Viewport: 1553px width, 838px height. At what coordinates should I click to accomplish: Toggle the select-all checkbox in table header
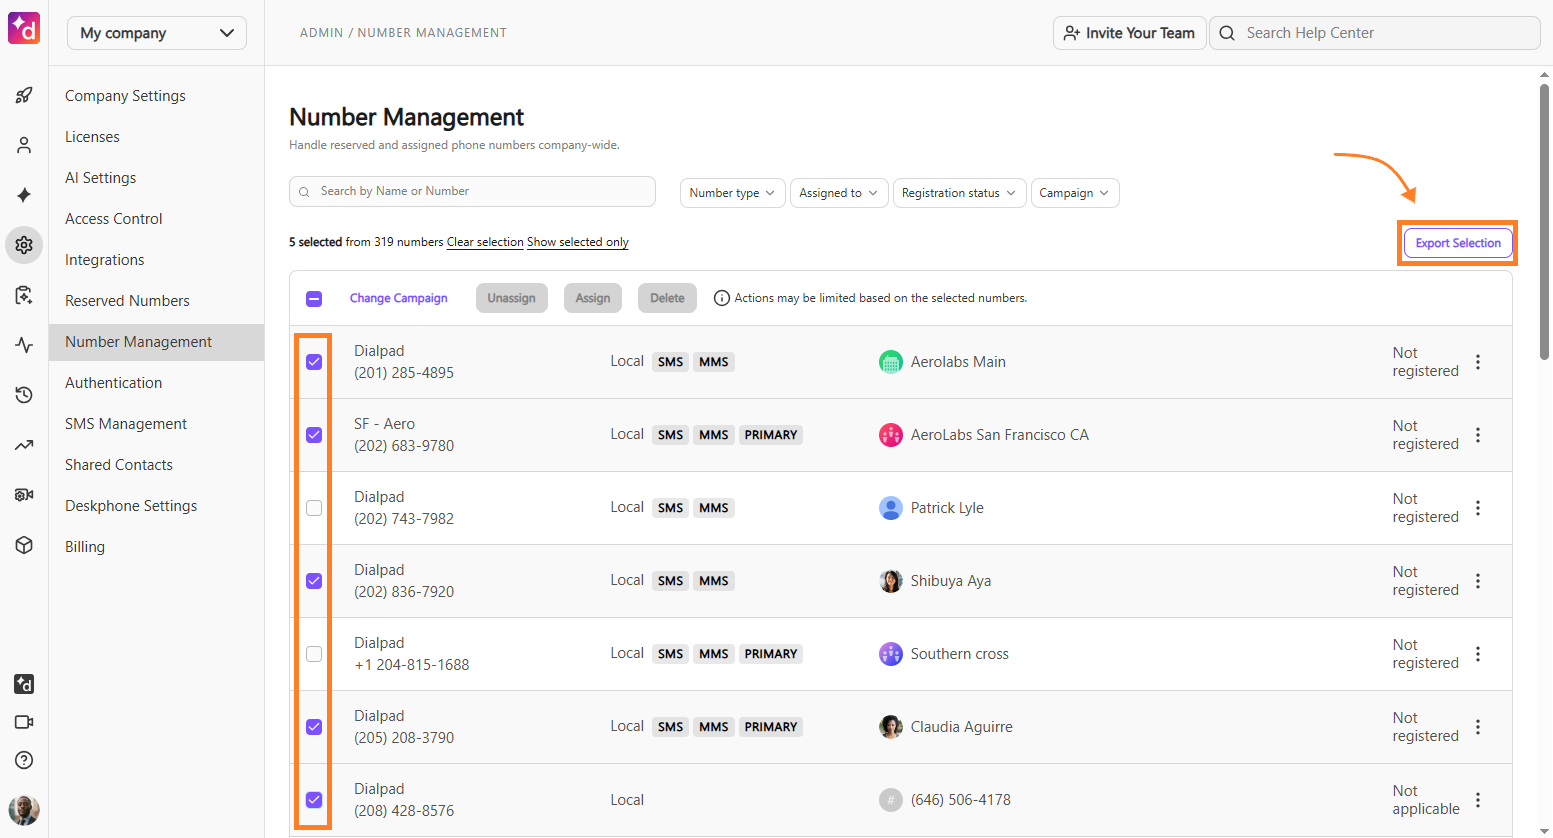[314, 298]
